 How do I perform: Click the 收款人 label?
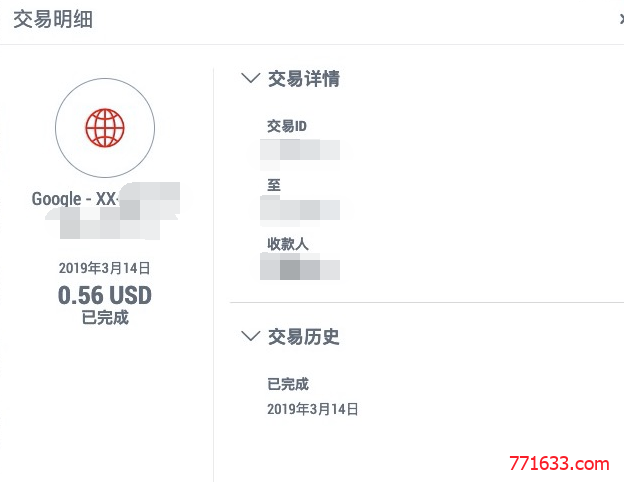(288, 244)
